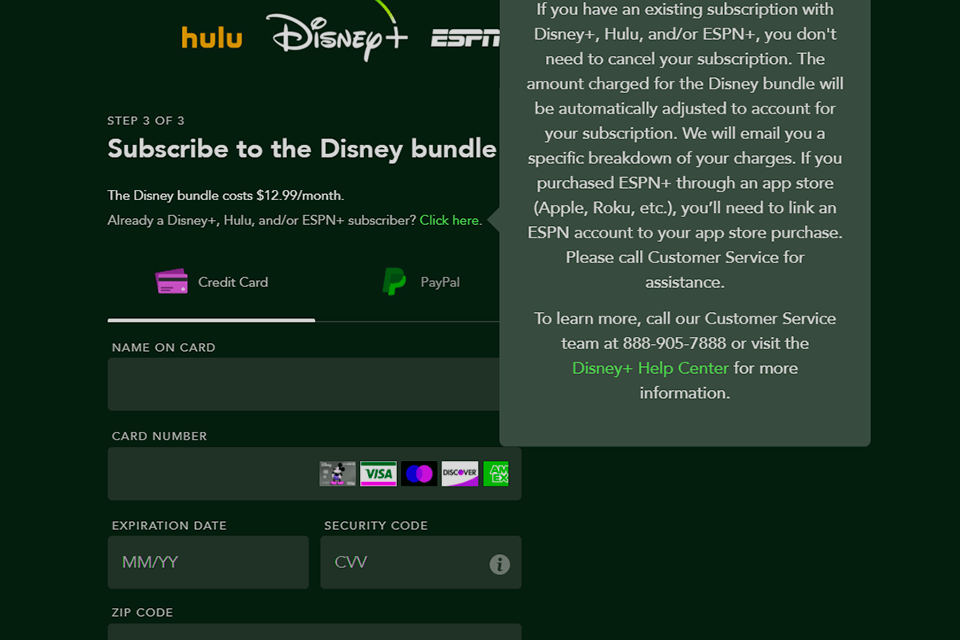The image size is (960, 640).
Task: Click the Disney+ logo
Action: (x=337, y=31)
